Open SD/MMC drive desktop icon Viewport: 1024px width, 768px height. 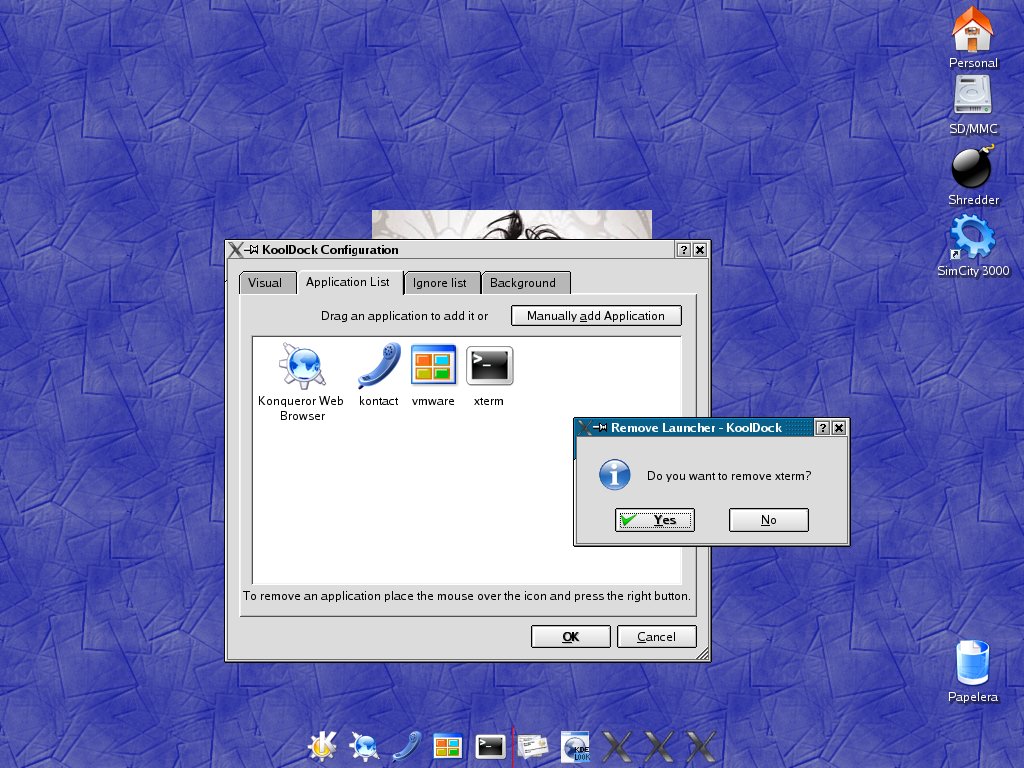(x=972, y=104)
